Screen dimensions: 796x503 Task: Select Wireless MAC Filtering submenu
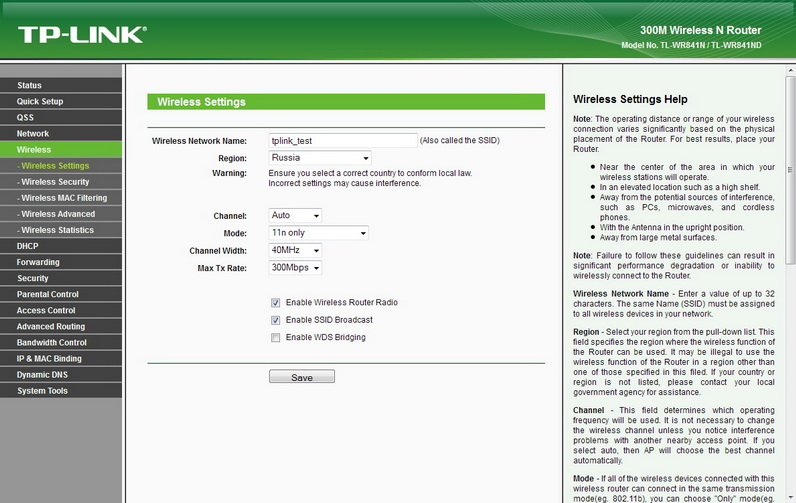63,198
